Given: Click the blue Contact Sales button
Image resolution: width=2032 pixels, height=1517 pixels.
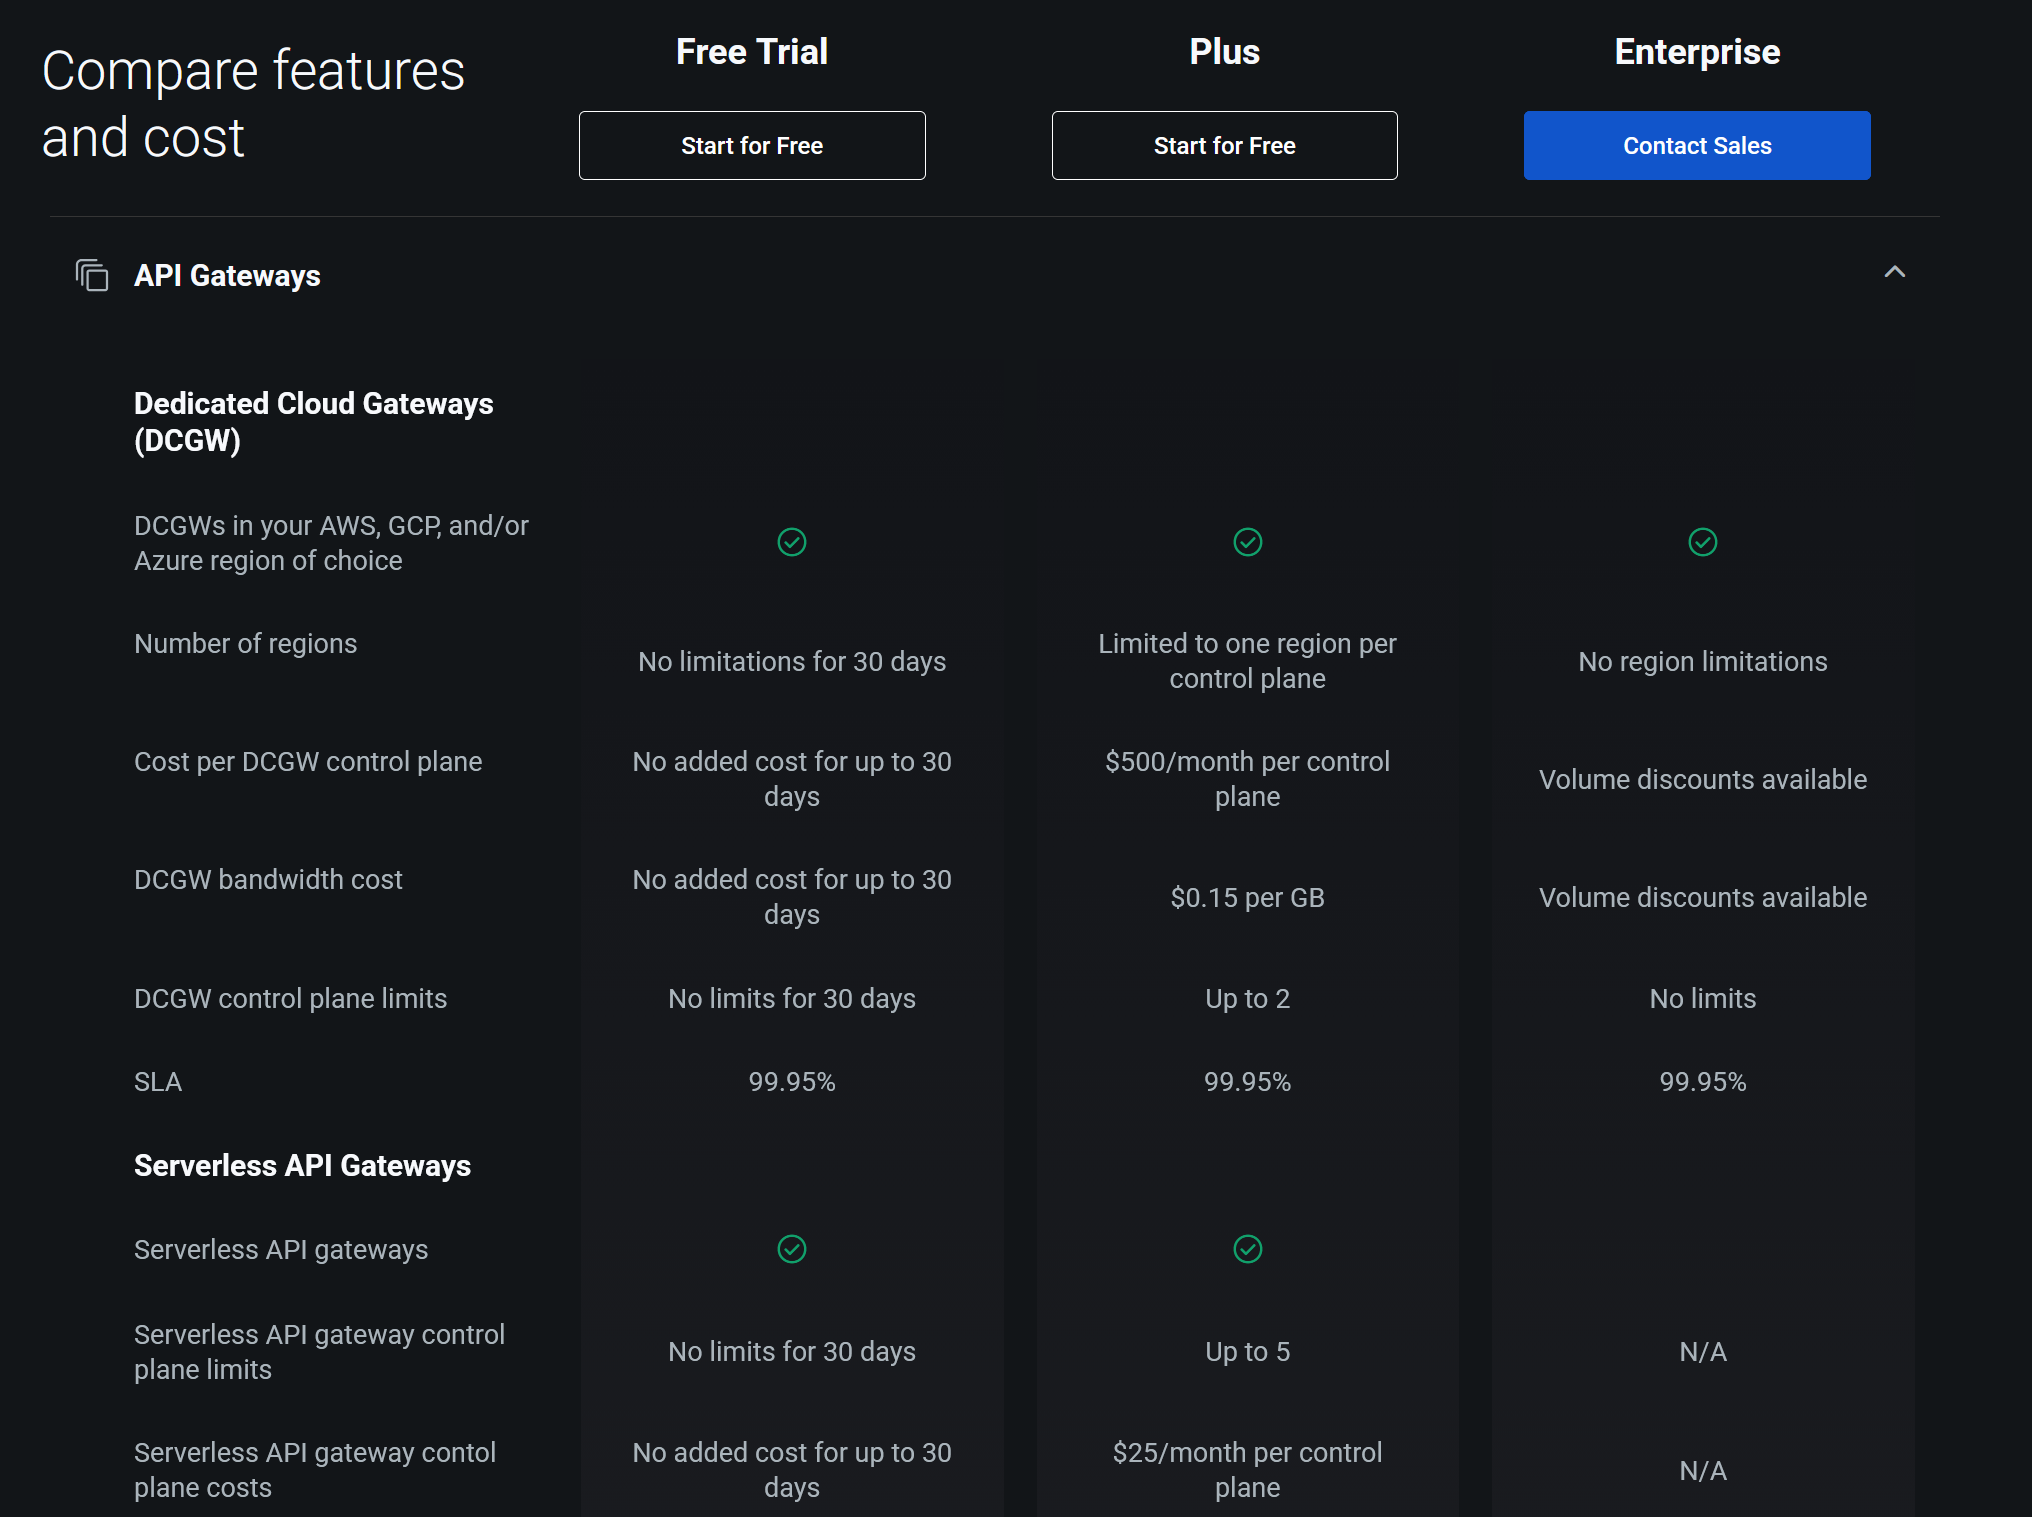Looking at the screenshot, I should (x=1696, y=146).
